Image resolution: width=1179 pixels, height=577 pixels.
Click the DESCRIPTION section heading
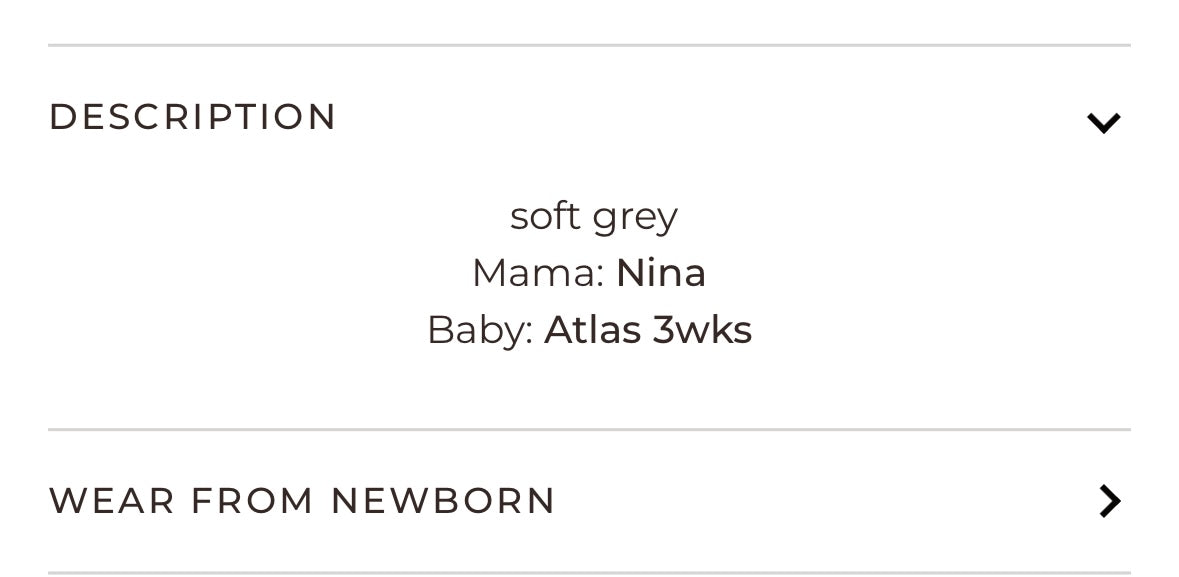tap(192, 117)
